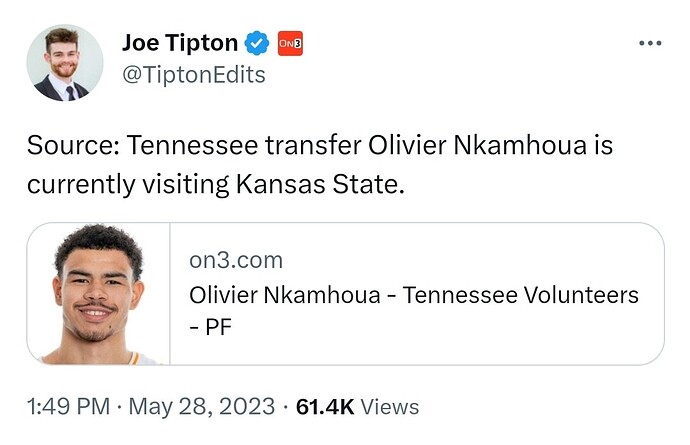Click the tweet line starting with 'Source: Tennessee transfer'
690x445 pixels.
click(320, 145)
